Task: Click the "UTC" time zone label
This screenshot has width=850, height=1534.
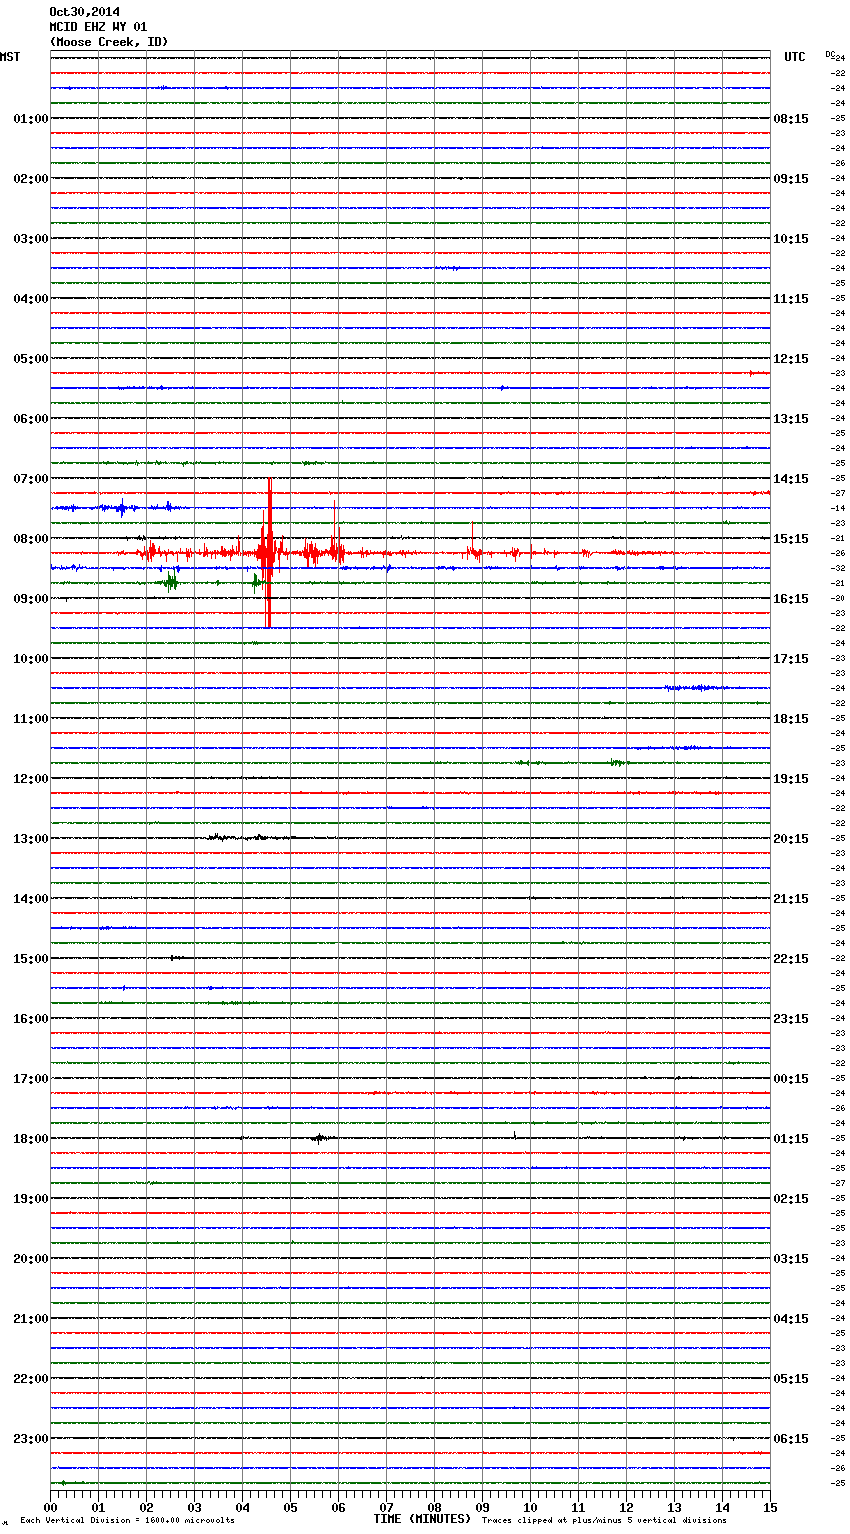Action: (795, 57)
